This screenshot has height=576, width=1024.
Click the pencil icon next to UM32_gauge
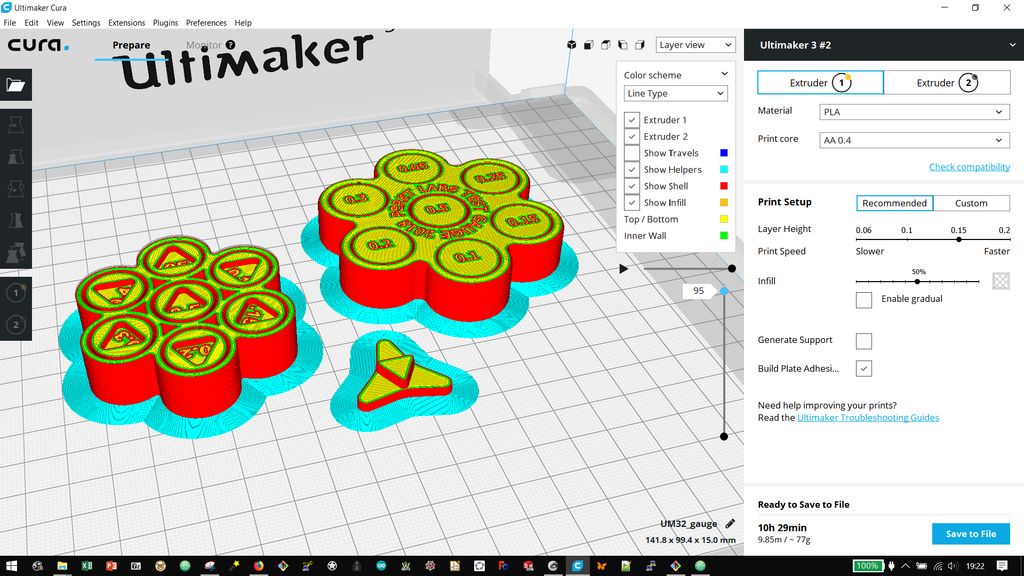click(730, 523)
